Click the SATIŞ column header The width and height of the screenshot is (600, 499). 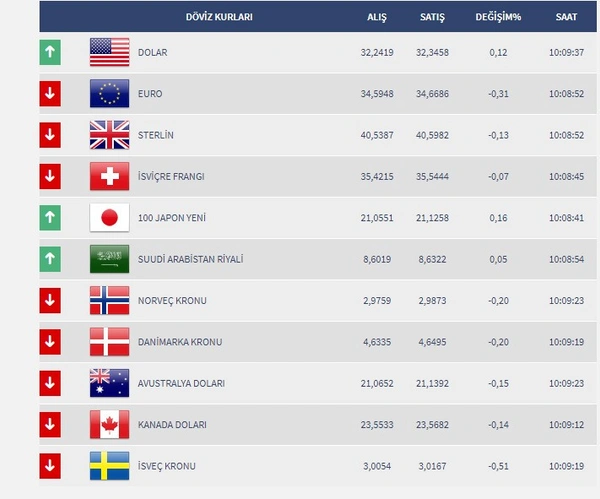tap(432, 17)
